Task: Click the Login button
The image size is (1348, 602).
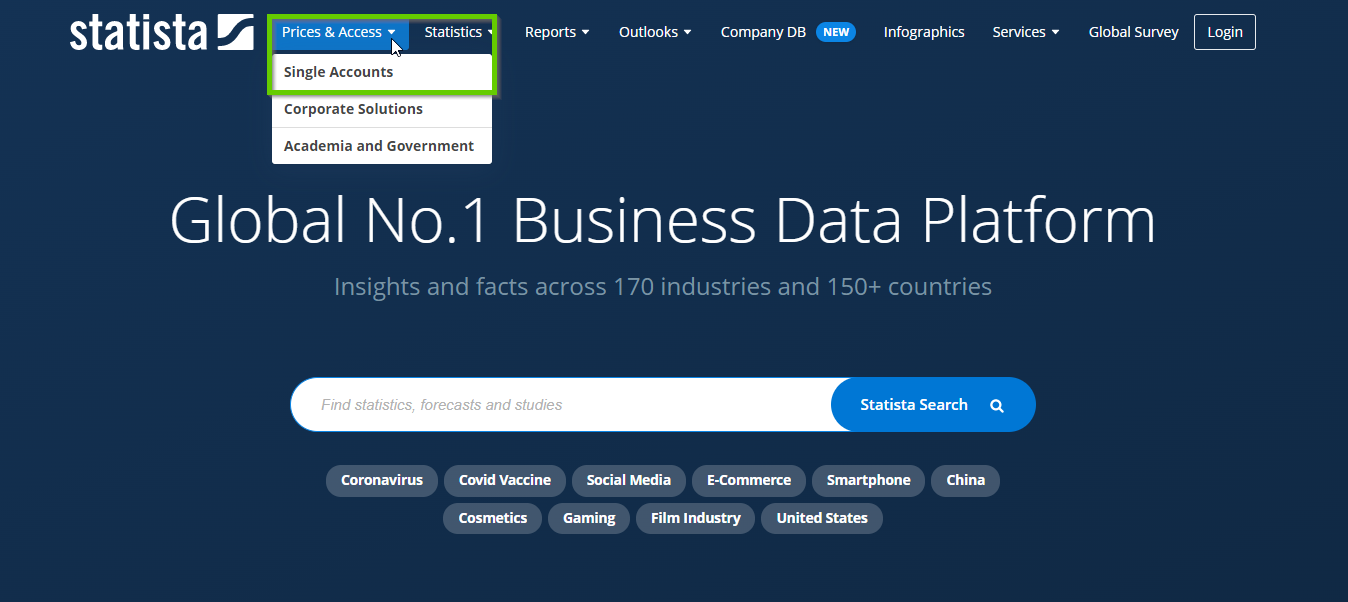Action: tap(1225, 32)
